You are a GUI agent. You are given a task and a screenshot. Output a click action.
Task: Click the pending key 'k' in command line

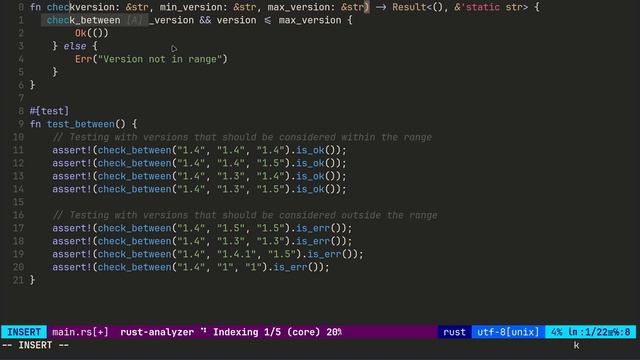(576, 345)
